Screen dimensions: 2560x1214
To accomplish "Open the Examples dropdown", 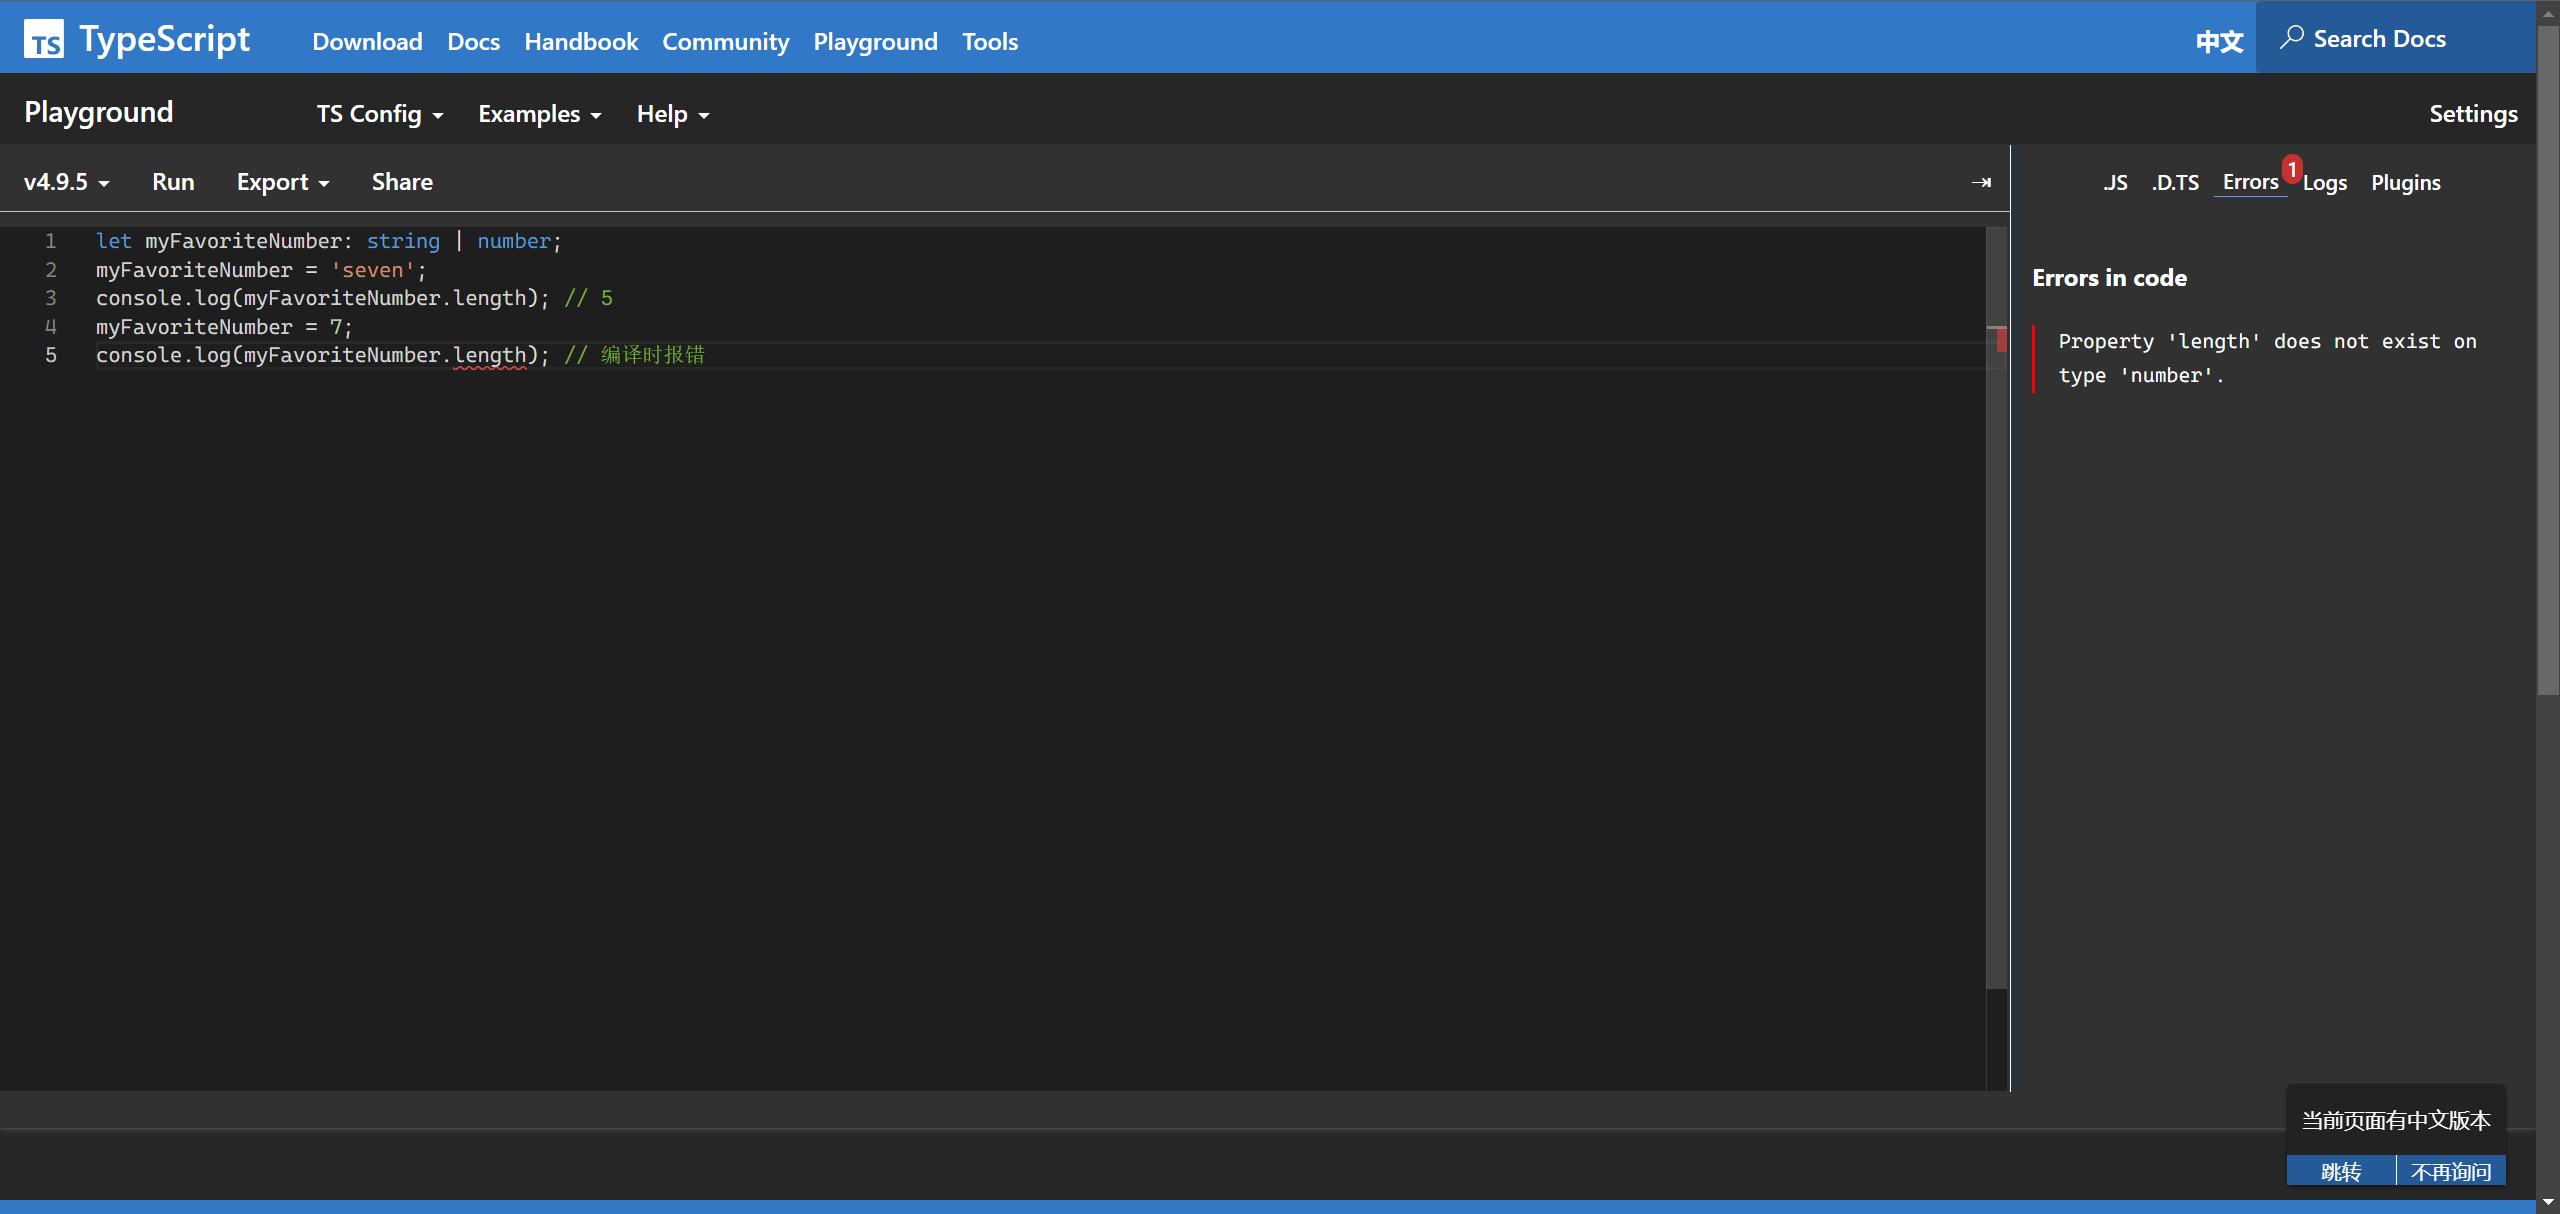I will (539, 114).
